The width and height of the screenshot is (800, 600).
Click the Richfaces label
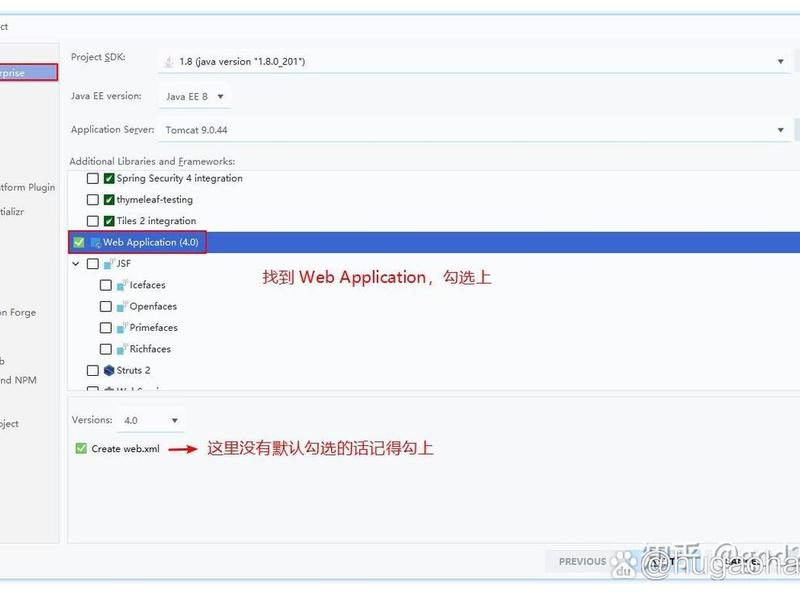[150, 349]
